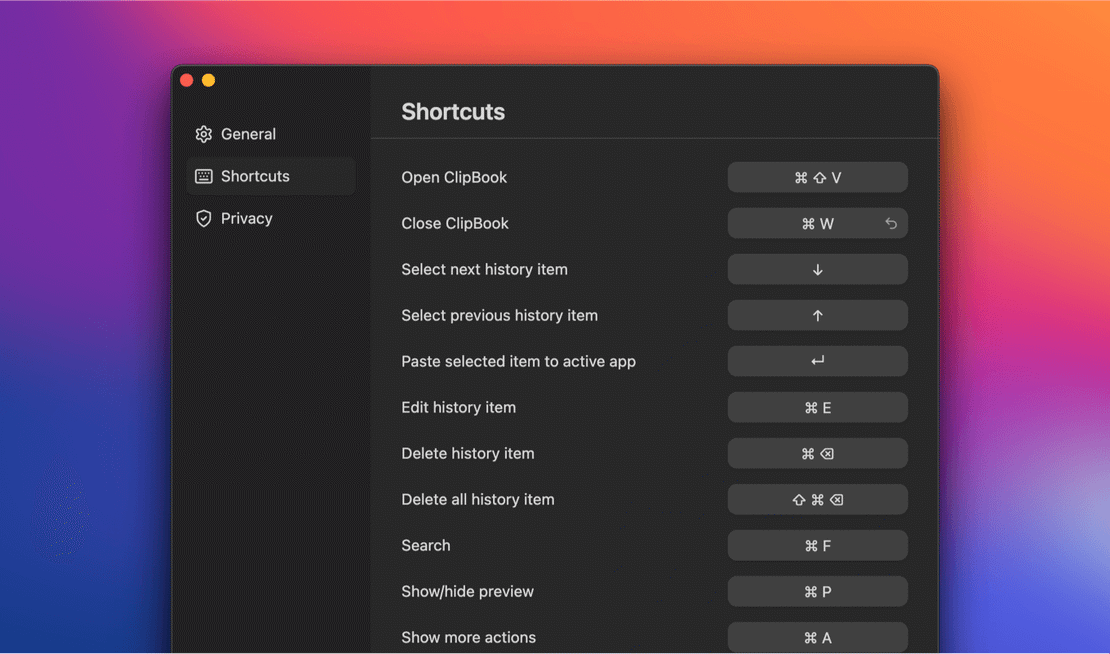
Task: Click the Shortcuts keyboard icon
Action: [x=204, y=176]
